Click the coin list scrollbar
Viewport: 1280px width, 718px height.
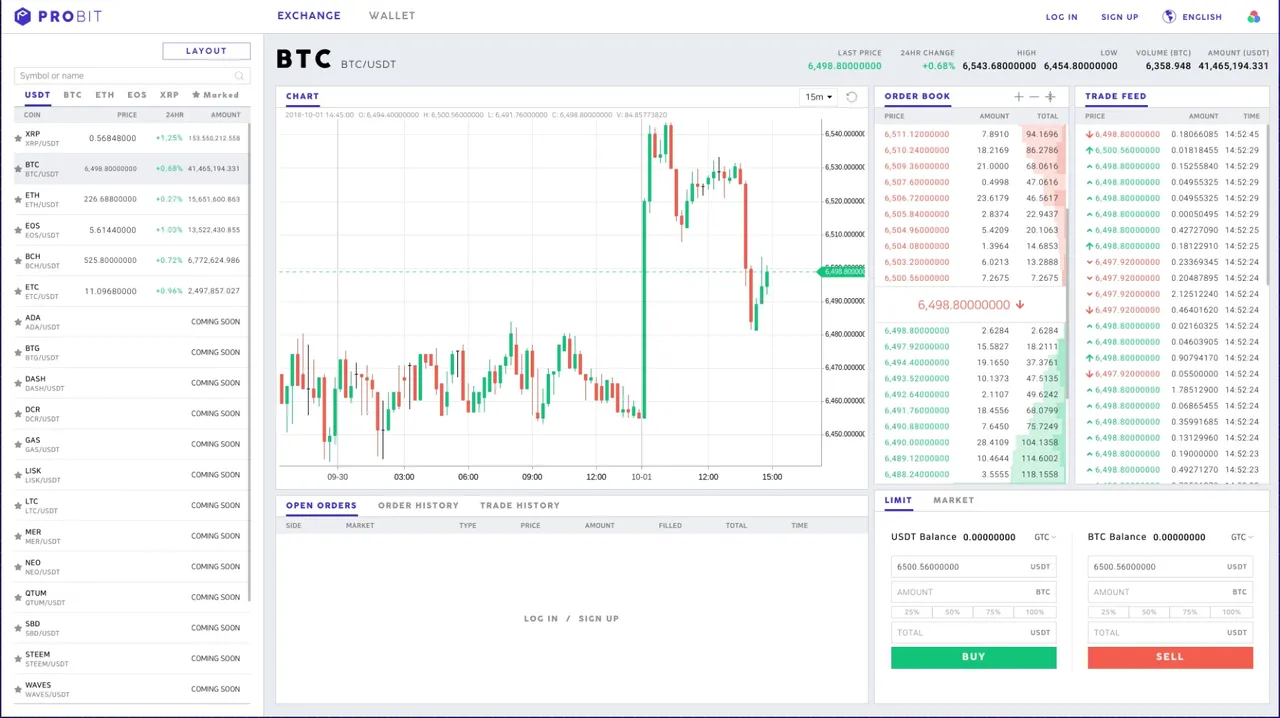point(248,360)
